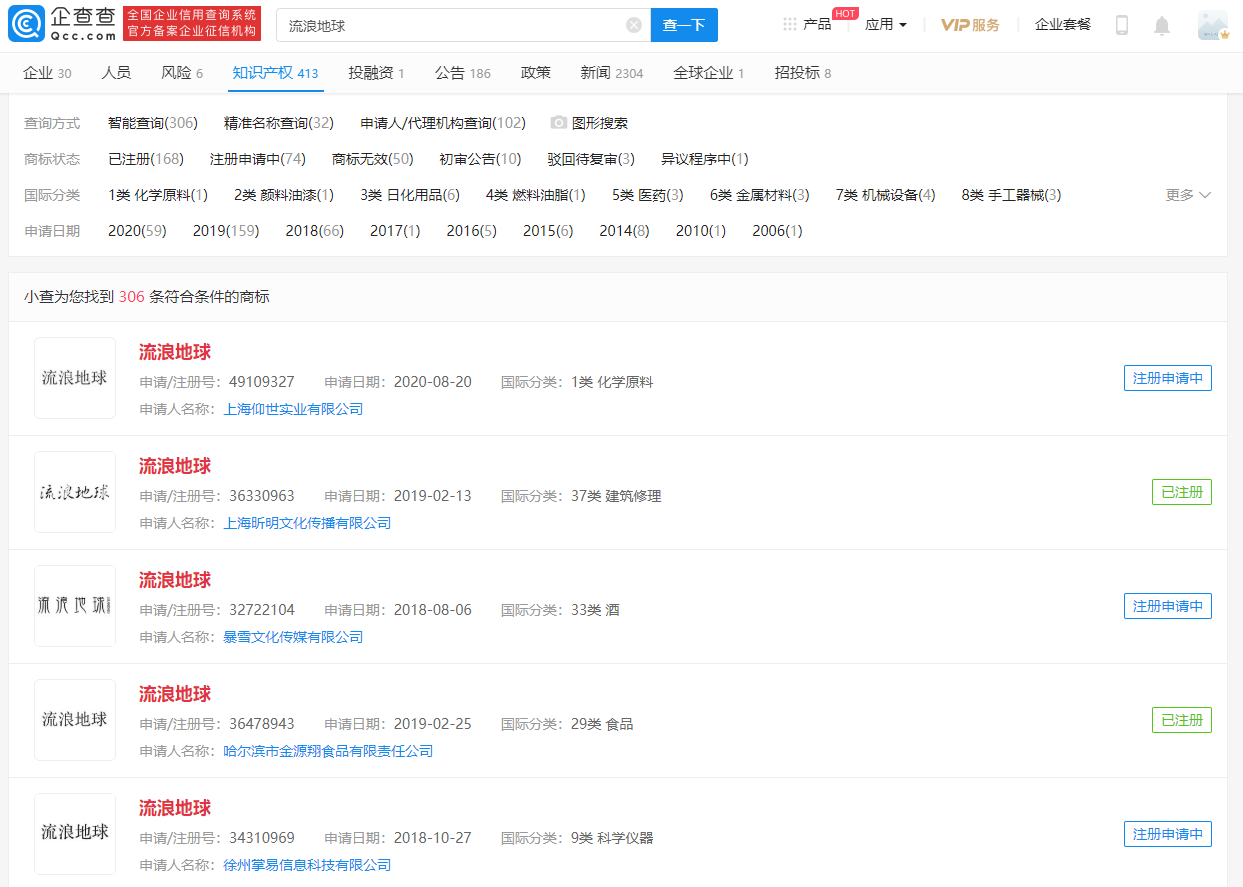The height and width of the screenshot is (887, 1243).
Task: Filter by status 商标无效(50)
Action: click(373, 159)
